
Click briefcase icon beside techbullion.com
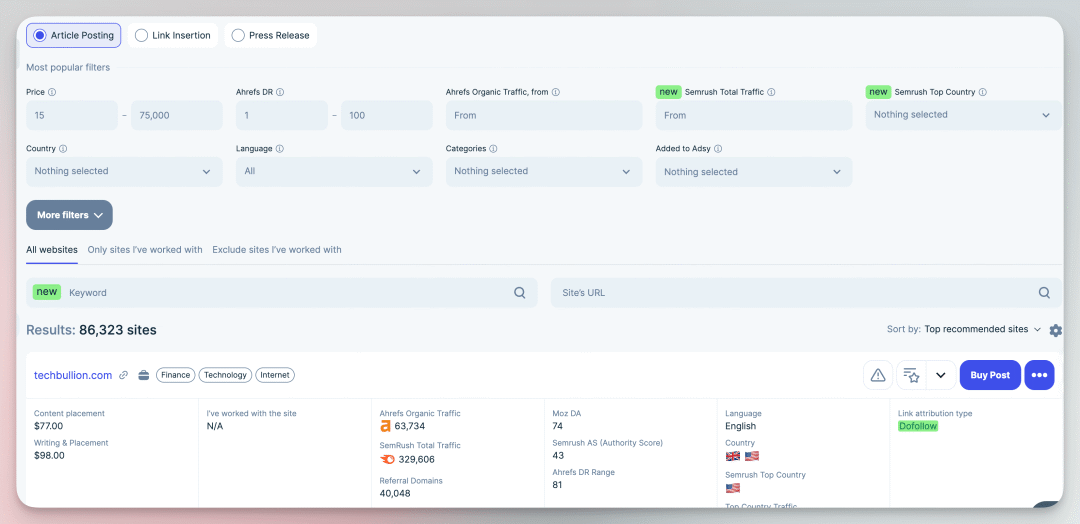(x=144, y=375)
